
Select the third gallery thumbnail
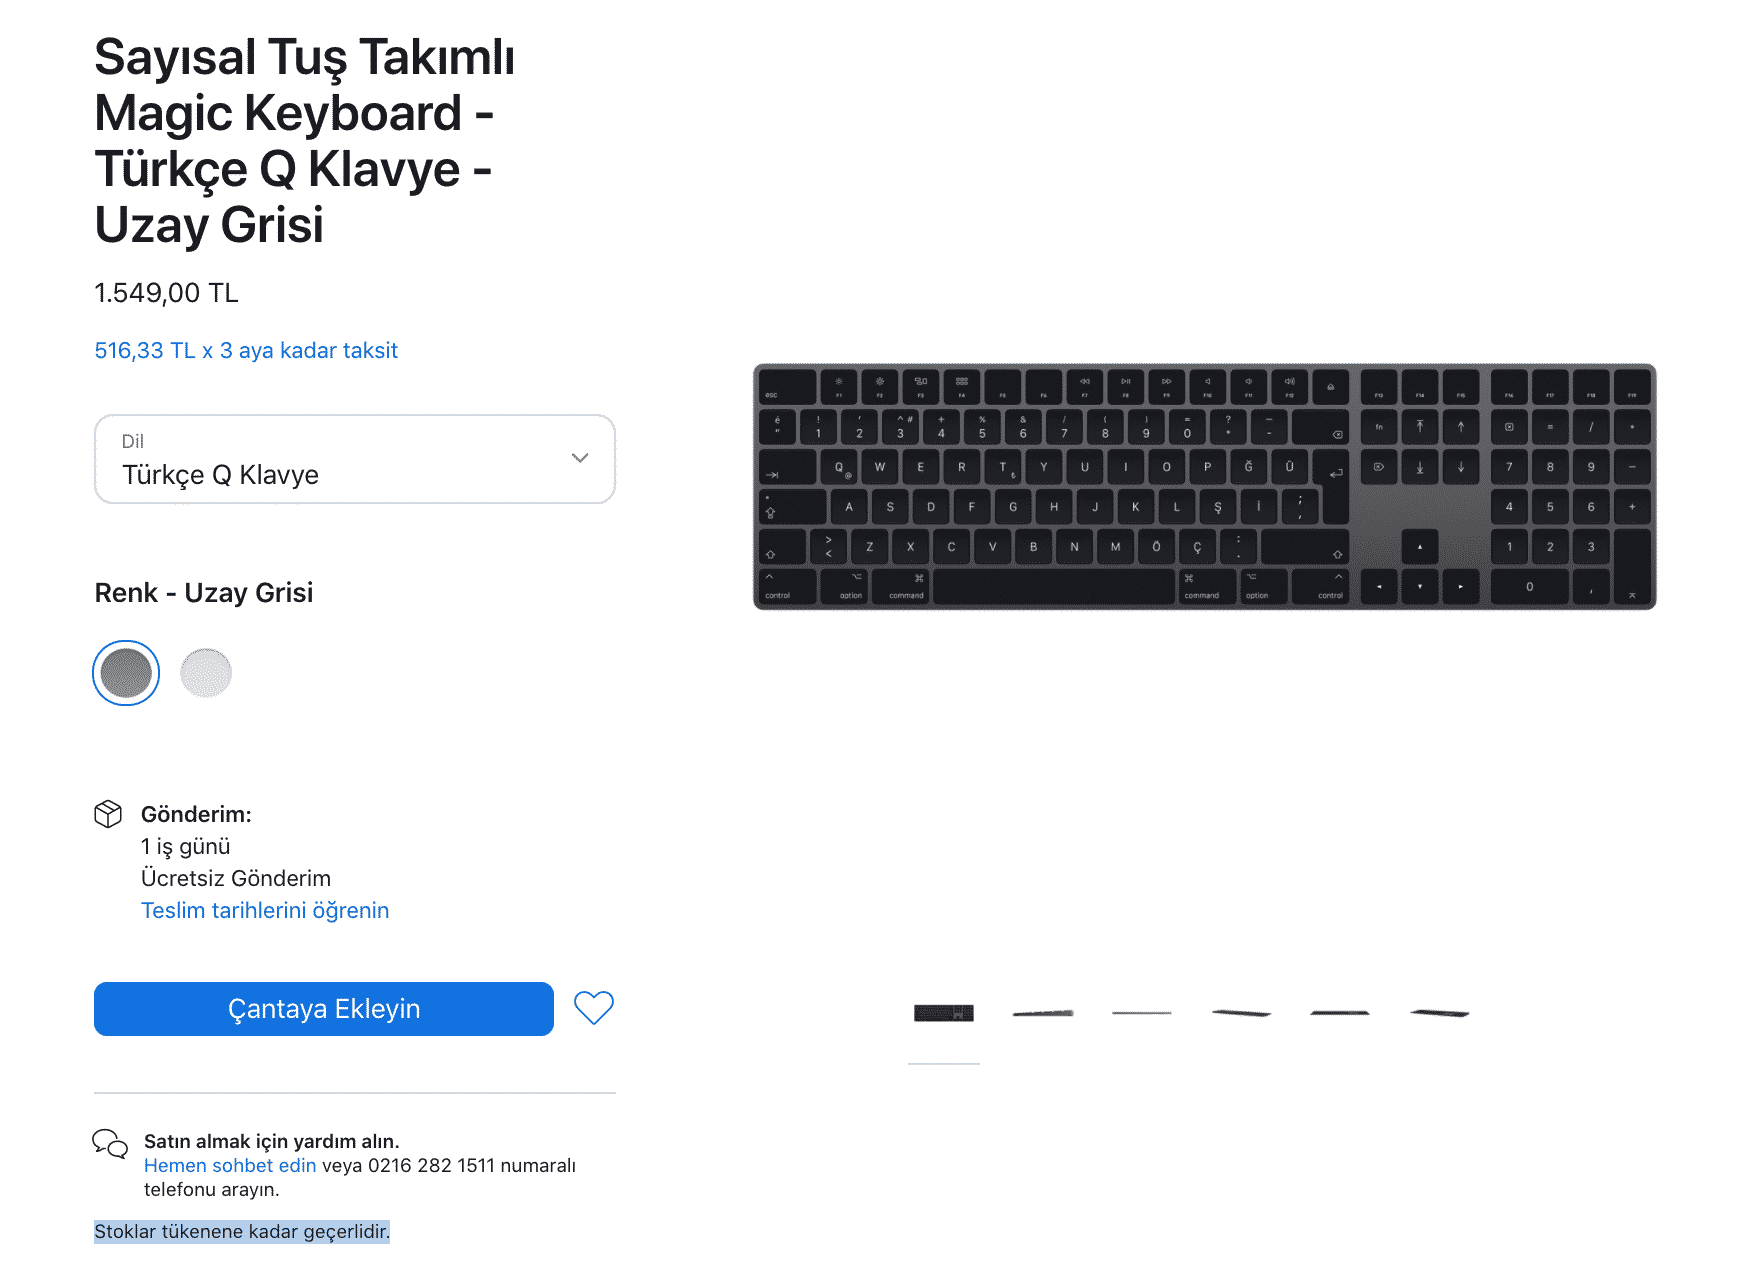pyautogui.click(x=1141, y=1014)
